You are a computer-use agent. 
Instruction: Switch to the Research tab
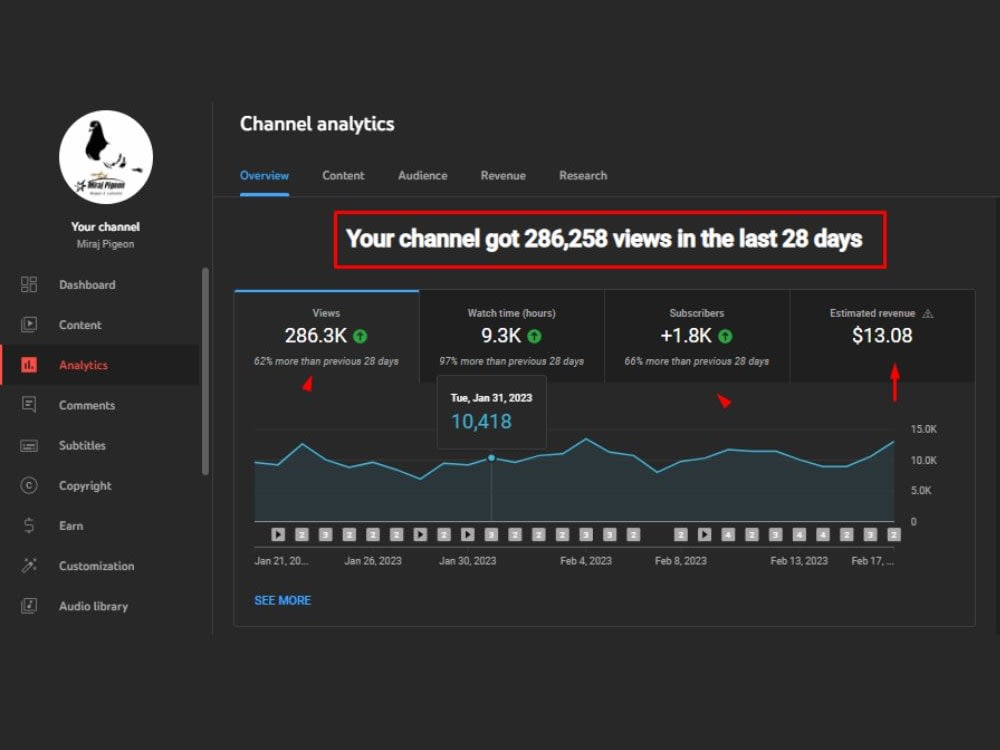coord(583,175)
